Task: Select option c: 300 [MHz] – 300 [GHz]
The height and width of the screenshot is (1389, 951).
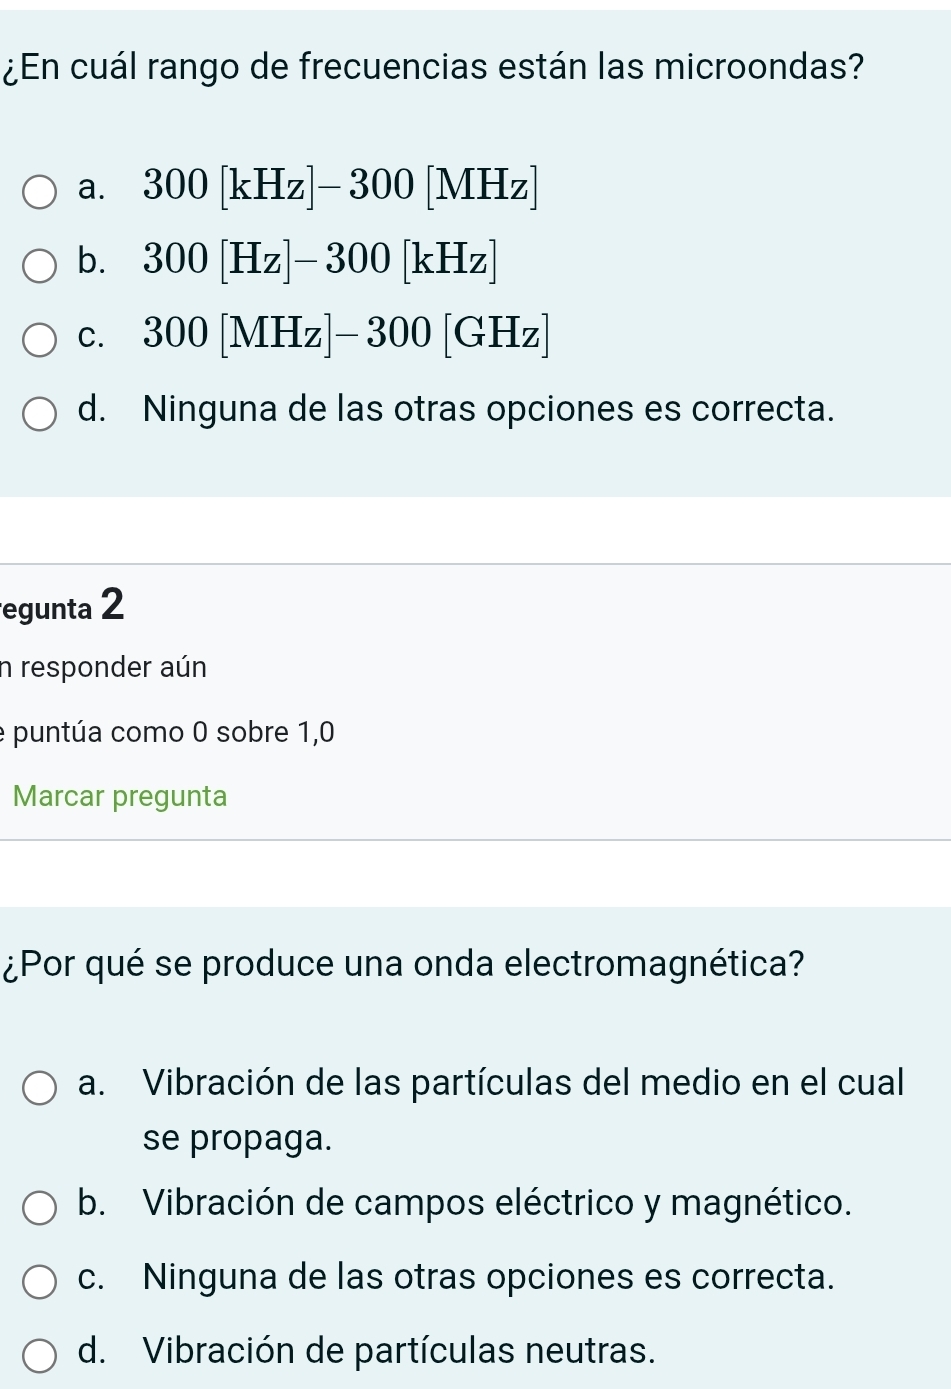Action: 40,338
